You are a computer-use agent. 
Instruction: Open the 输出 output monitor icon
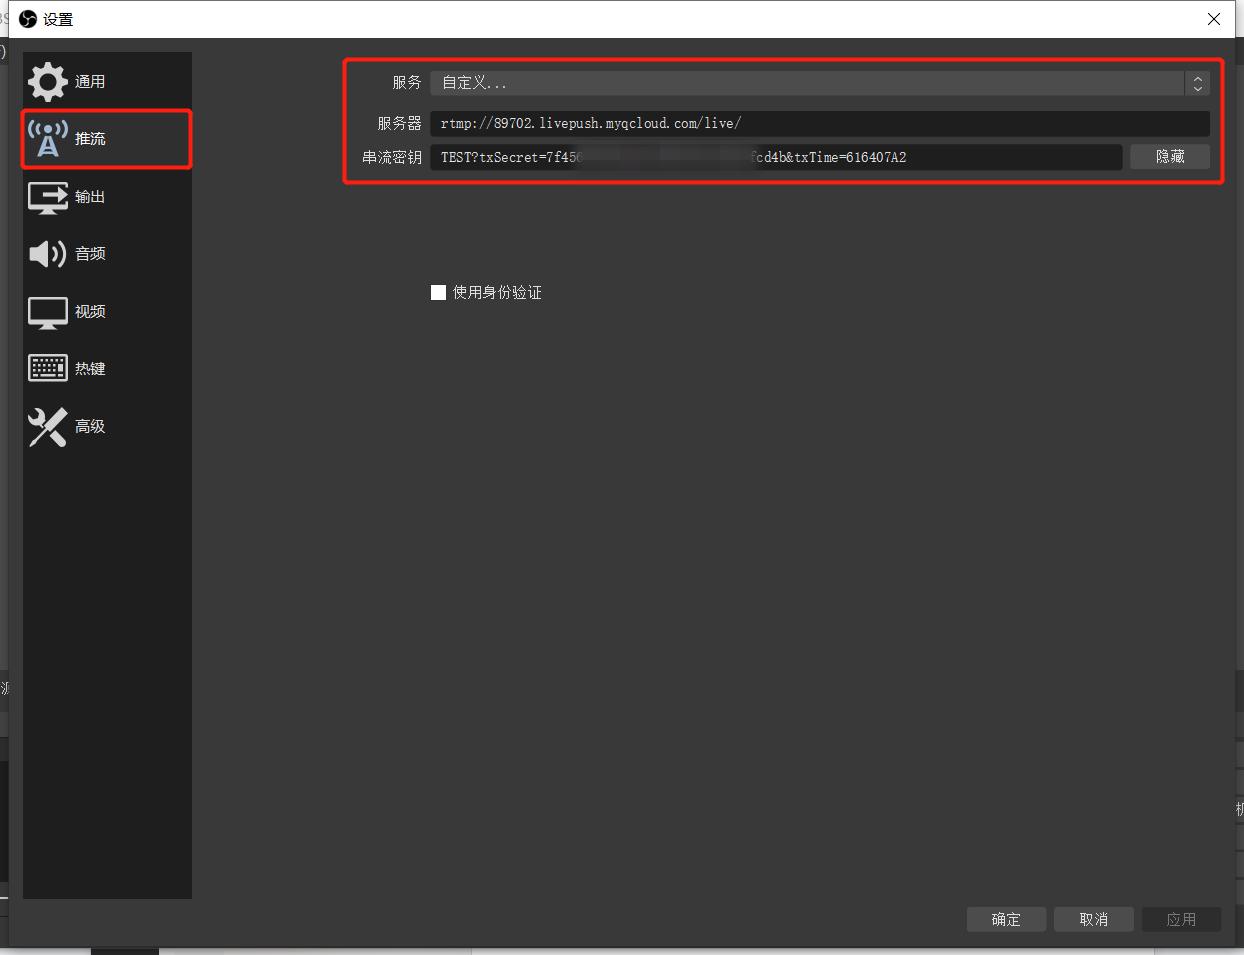[x=48, y=197]
